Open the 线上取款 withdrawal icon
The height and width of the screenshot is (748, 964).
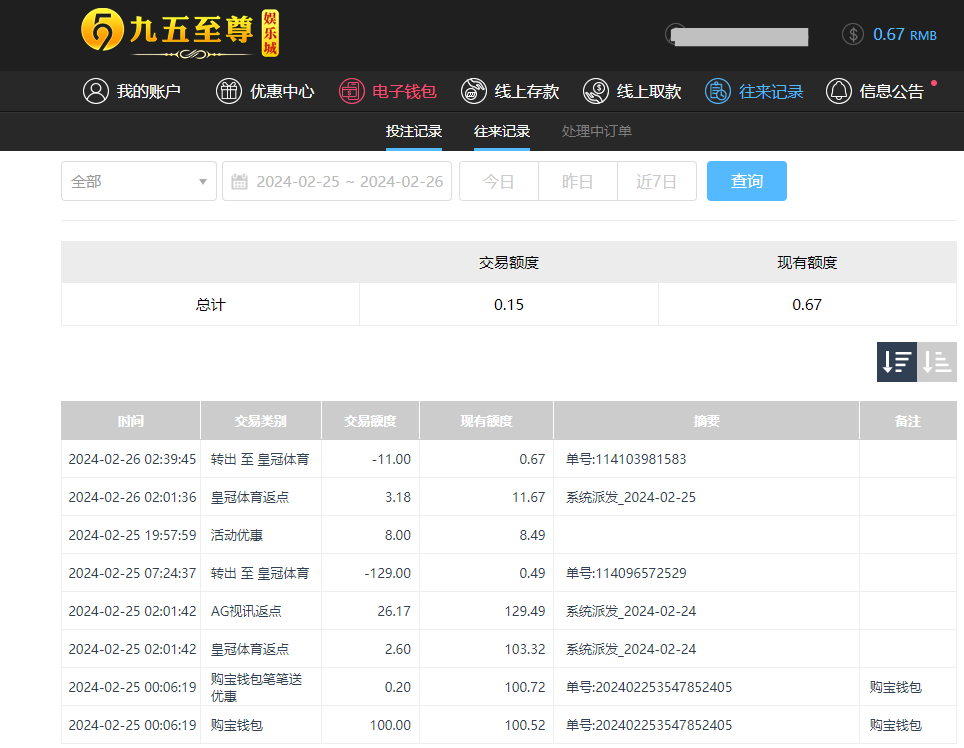tap(596, 91)
